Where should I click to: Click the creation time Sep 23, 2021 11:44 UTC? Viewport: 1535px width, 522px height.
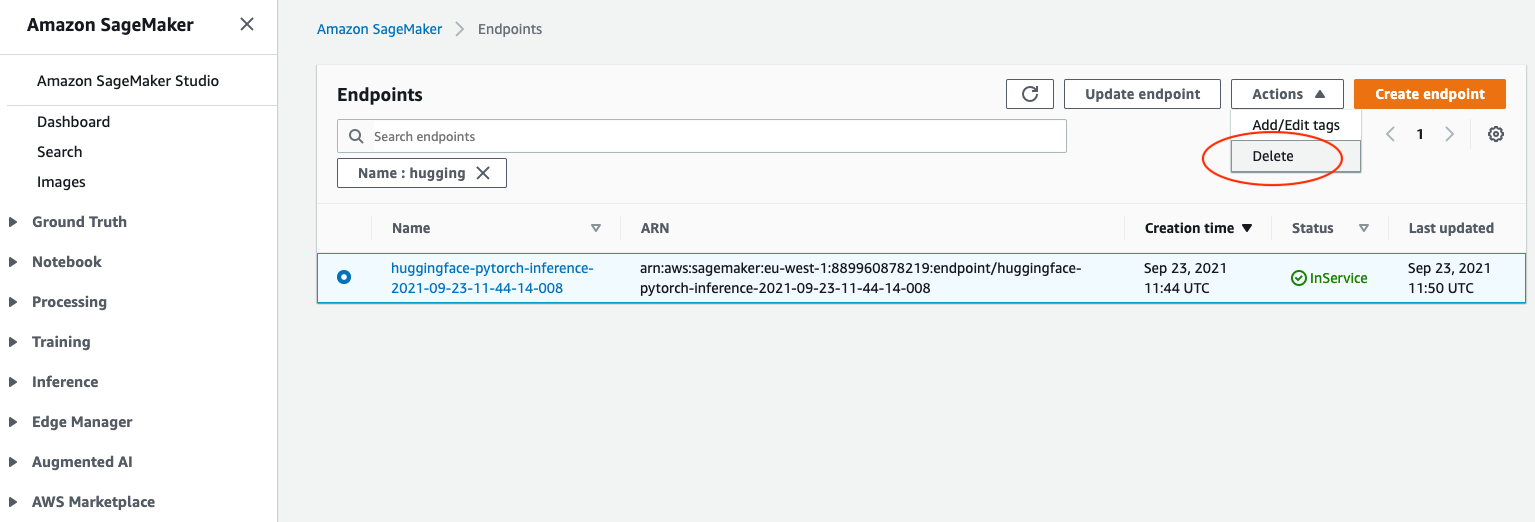(1186, 278)
